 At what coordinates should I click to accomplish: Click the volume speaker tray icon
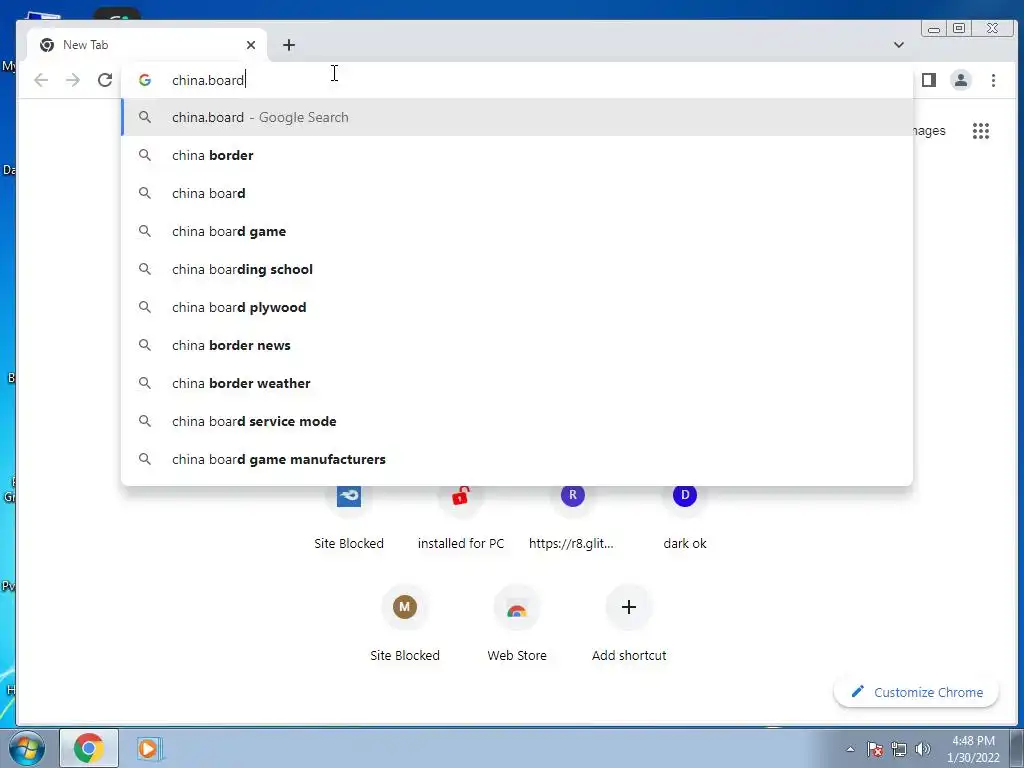[x=923, y=749]
